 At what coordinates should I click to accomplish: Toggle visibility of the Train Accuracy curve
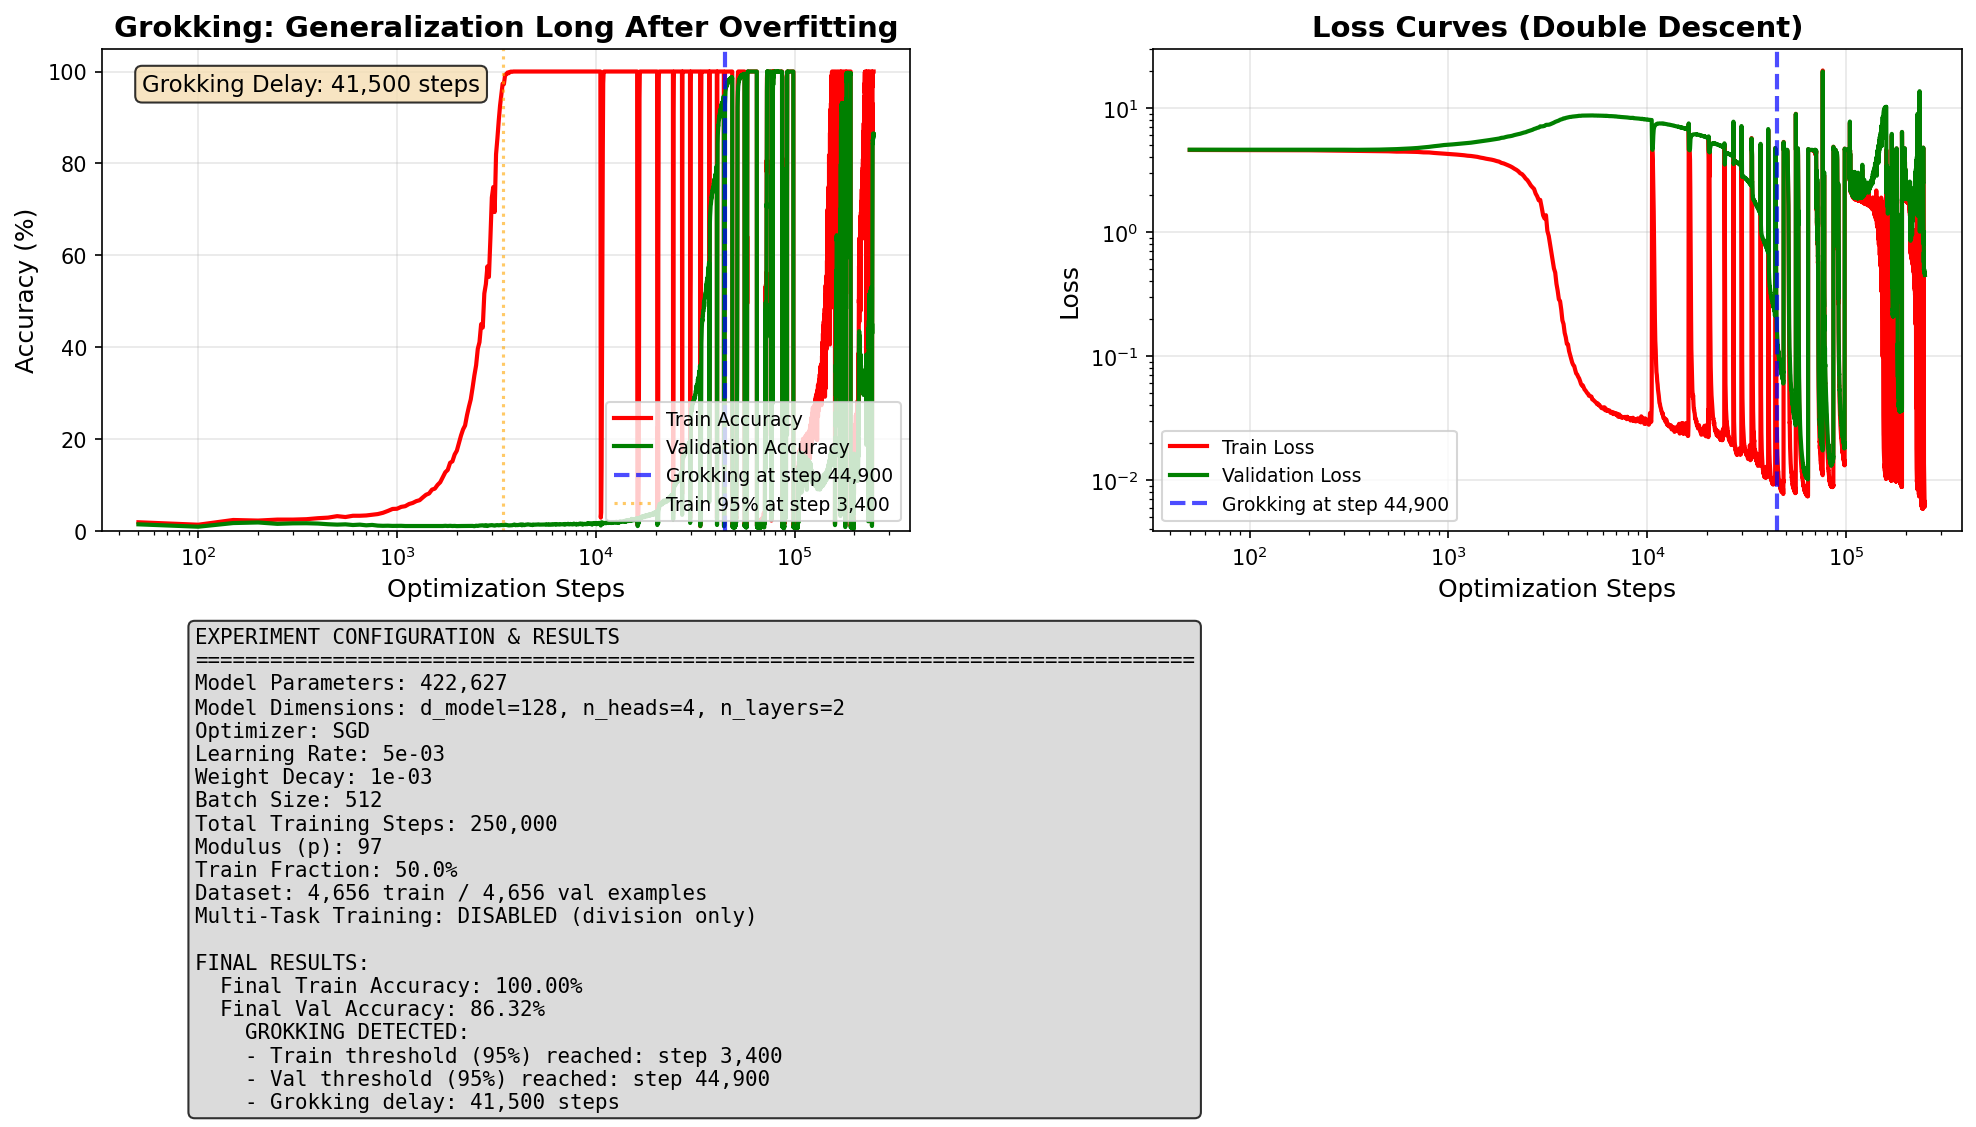click(x=735, y=418)
